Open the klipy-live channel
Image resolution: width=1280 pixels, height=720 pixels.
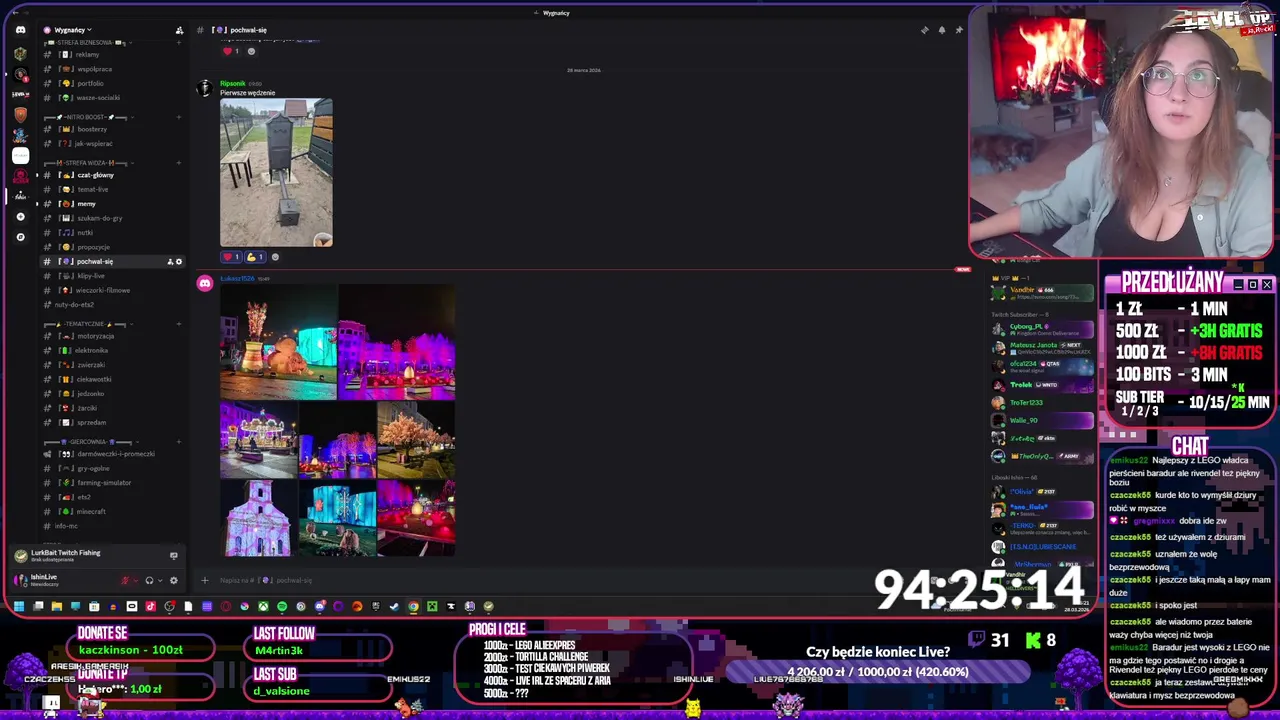[x=113, y=276]
